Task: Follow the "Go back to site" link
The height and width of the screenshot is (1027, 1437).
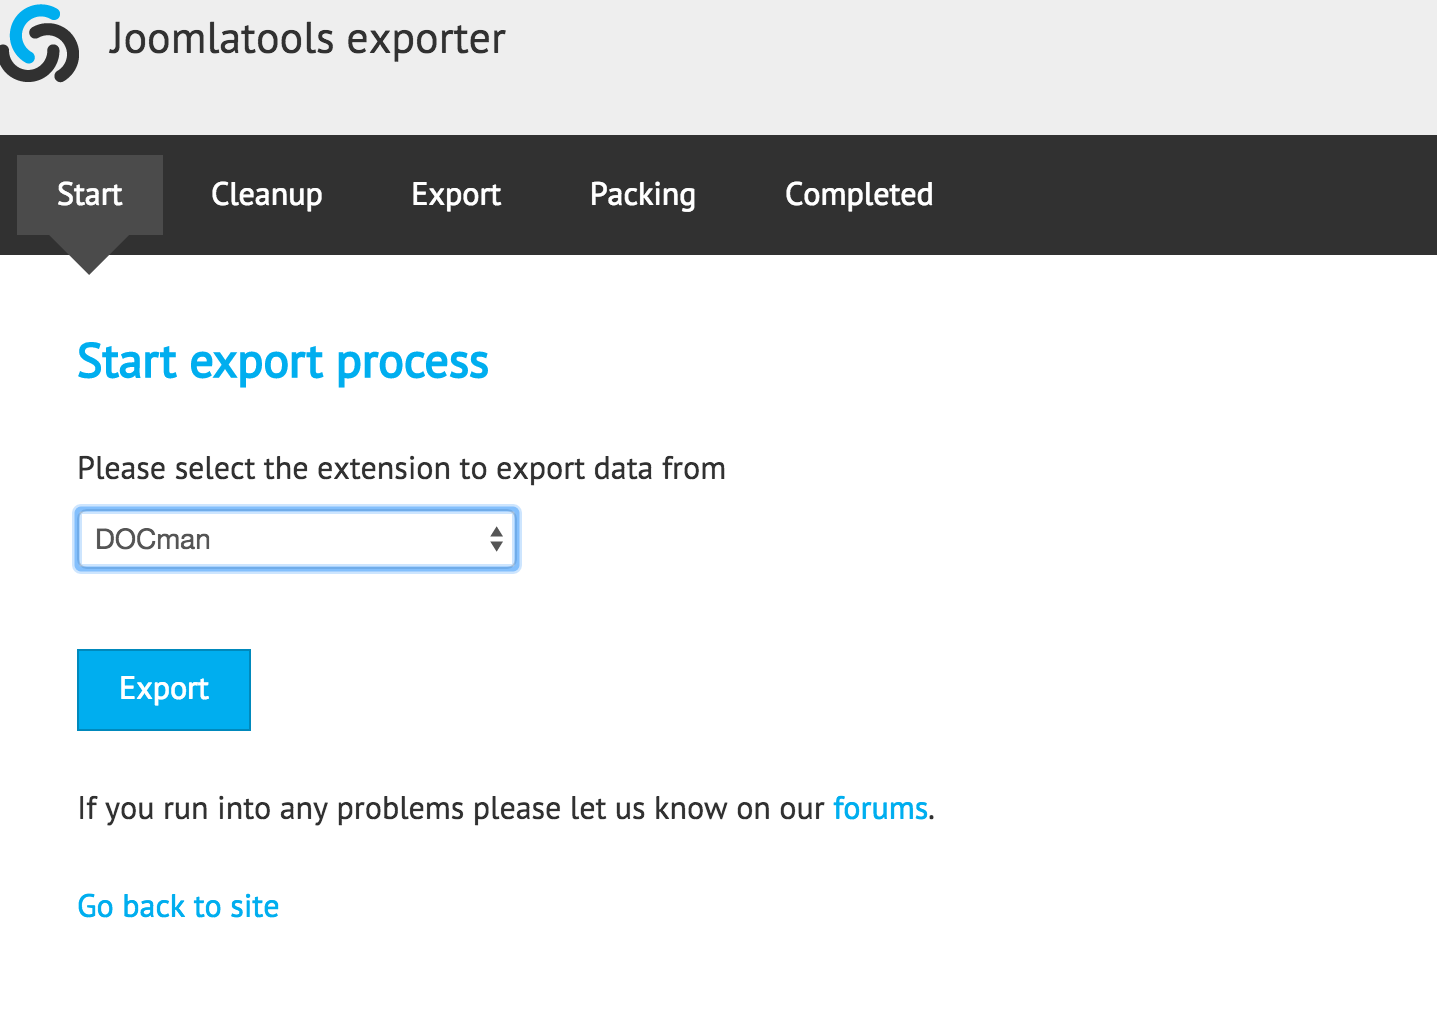Action: pyautogui.click(x=178, y=906)
